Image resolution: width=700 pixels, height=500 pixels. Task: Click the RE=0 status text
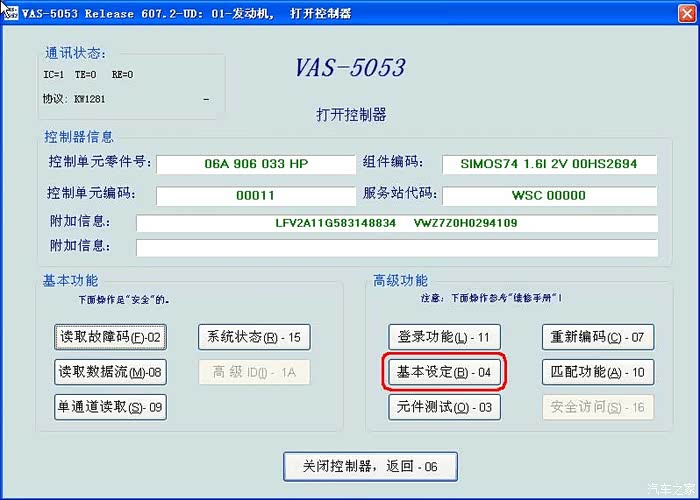click(122, 75)
